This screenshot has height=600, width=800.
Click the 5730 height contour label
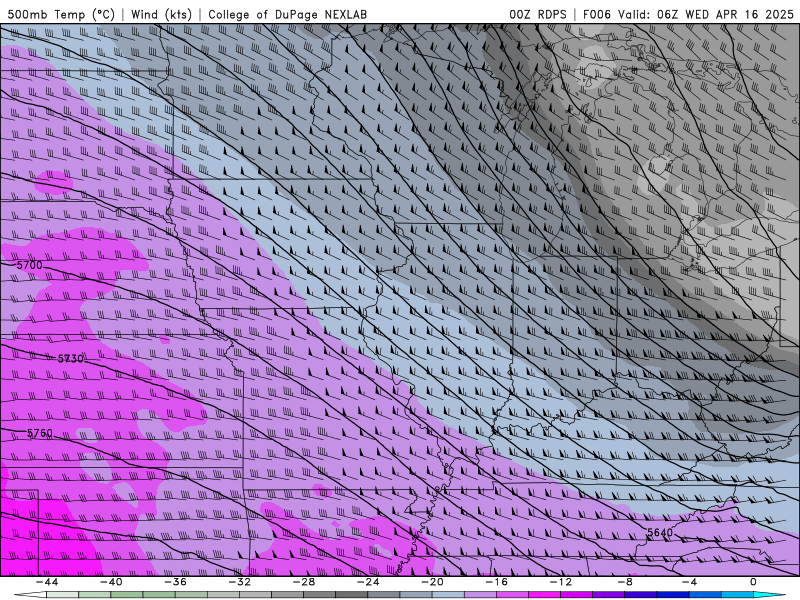coord(70,359)
